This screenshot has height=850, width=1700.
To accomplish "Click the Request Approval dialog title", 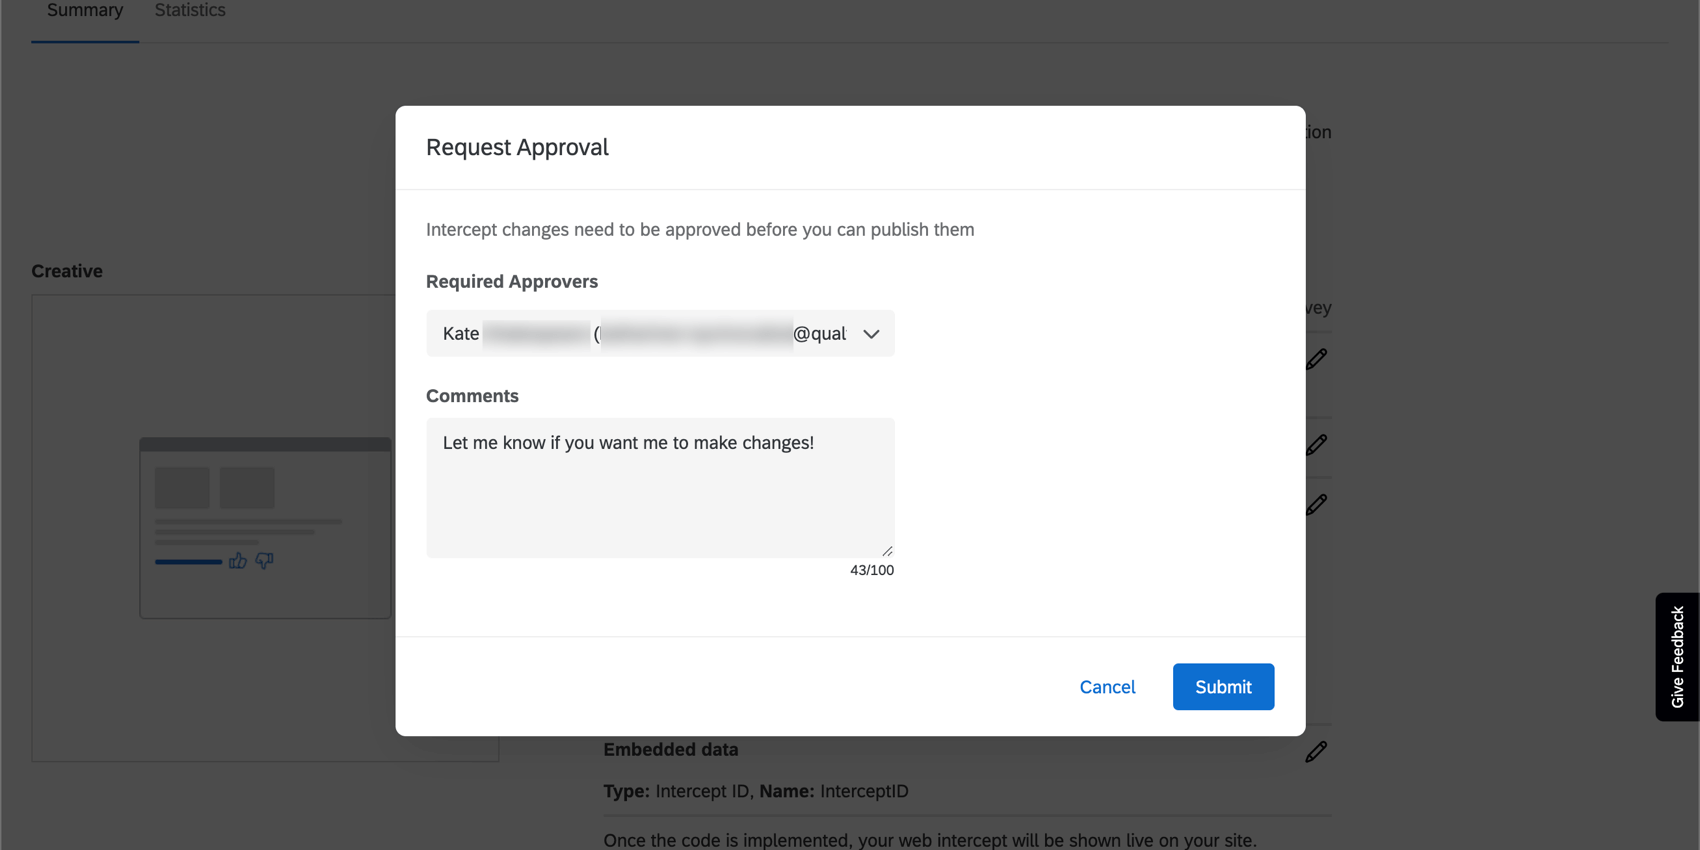I will [517, 147].
